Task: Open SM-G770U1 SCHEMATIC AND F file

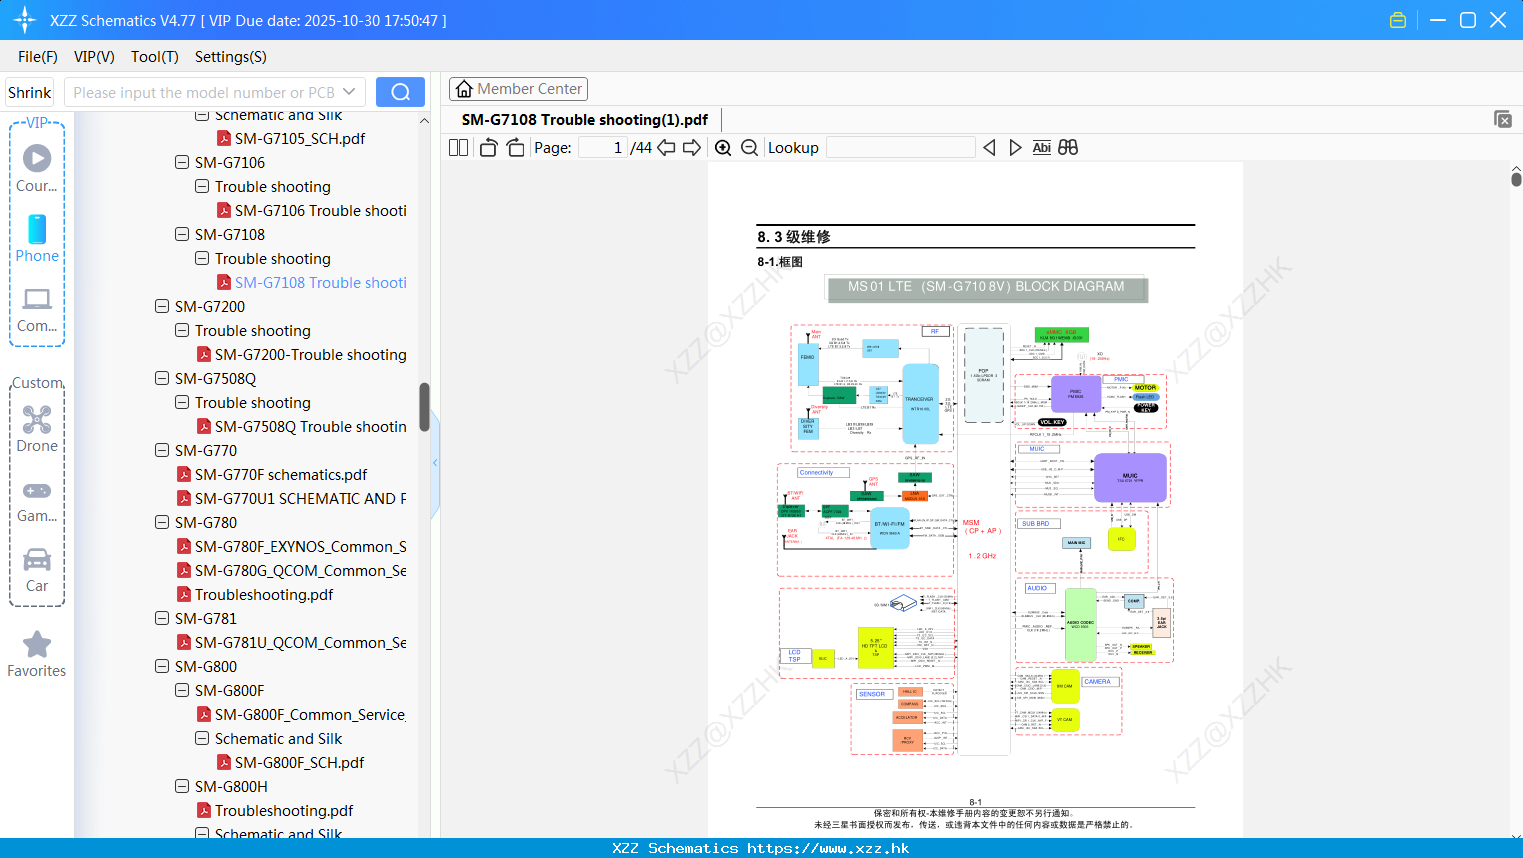Action: (301, 498)
